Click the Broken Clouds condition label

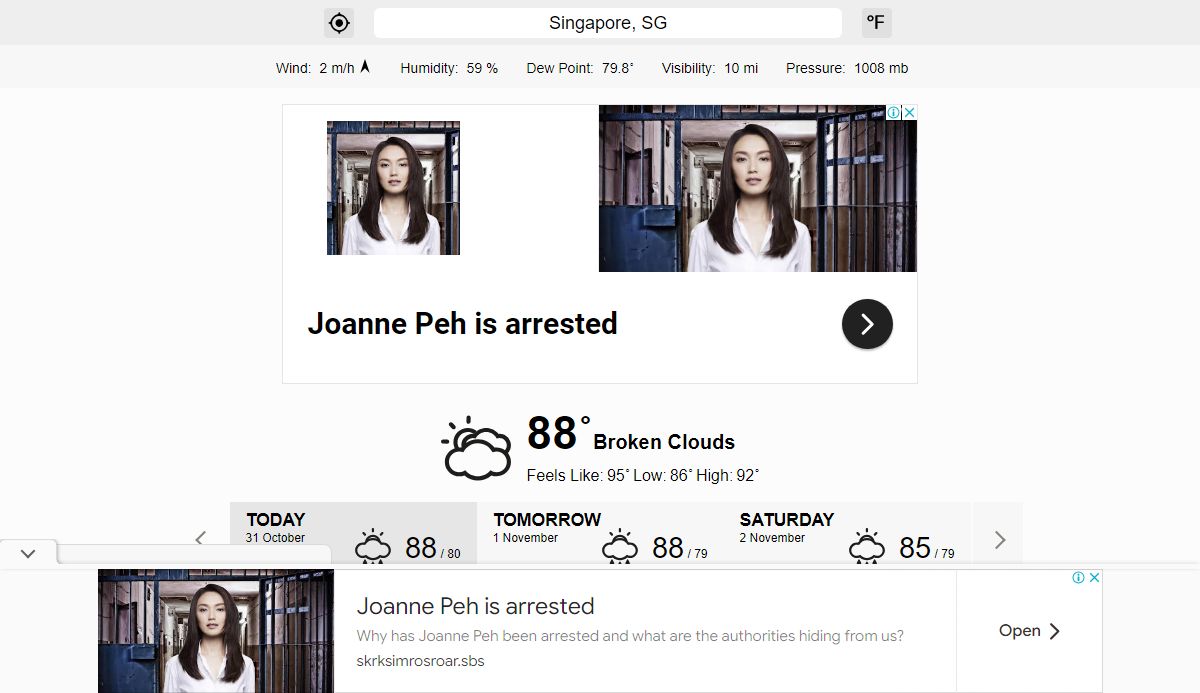pos(664,442)
